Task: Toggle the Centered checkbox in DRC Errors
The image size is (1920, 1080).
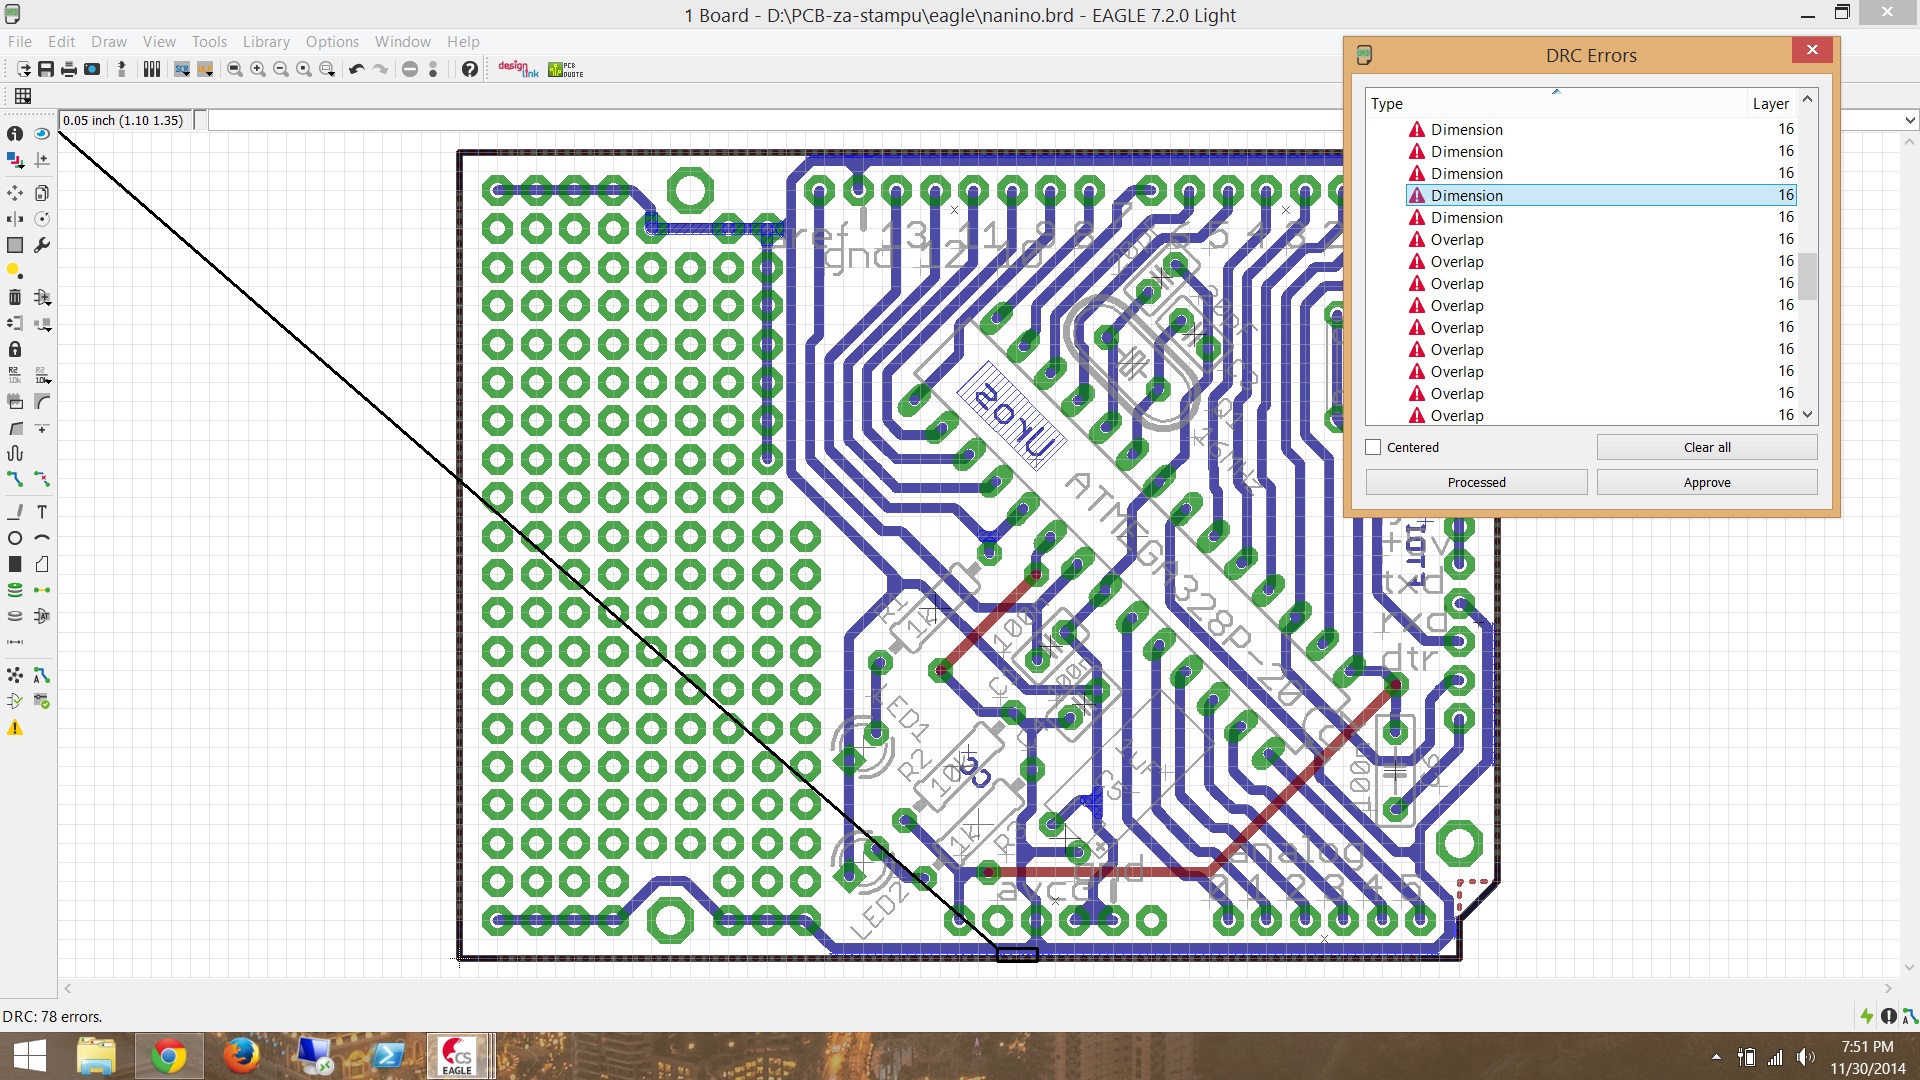Action: [x=1373, y=447]
